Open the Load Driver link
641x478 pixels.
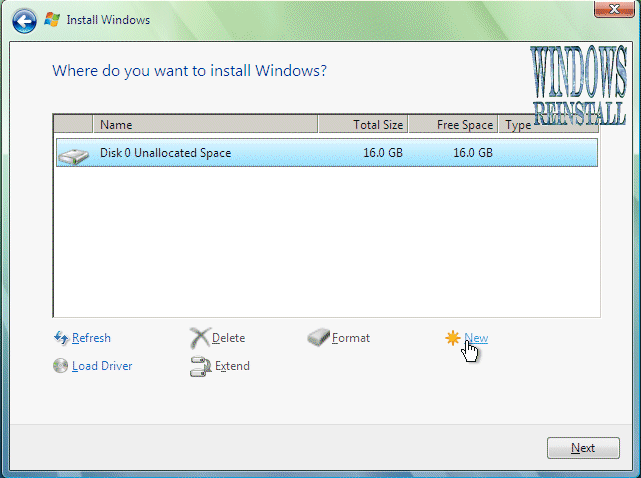tap(102, 366)
